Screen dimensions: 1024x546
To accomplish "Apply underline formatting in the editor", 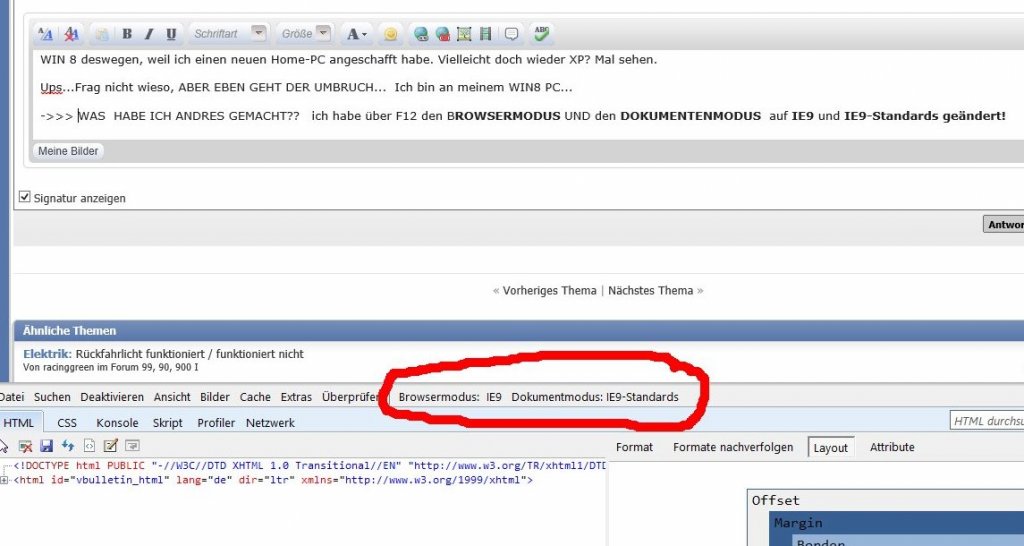I will (171, 34).
